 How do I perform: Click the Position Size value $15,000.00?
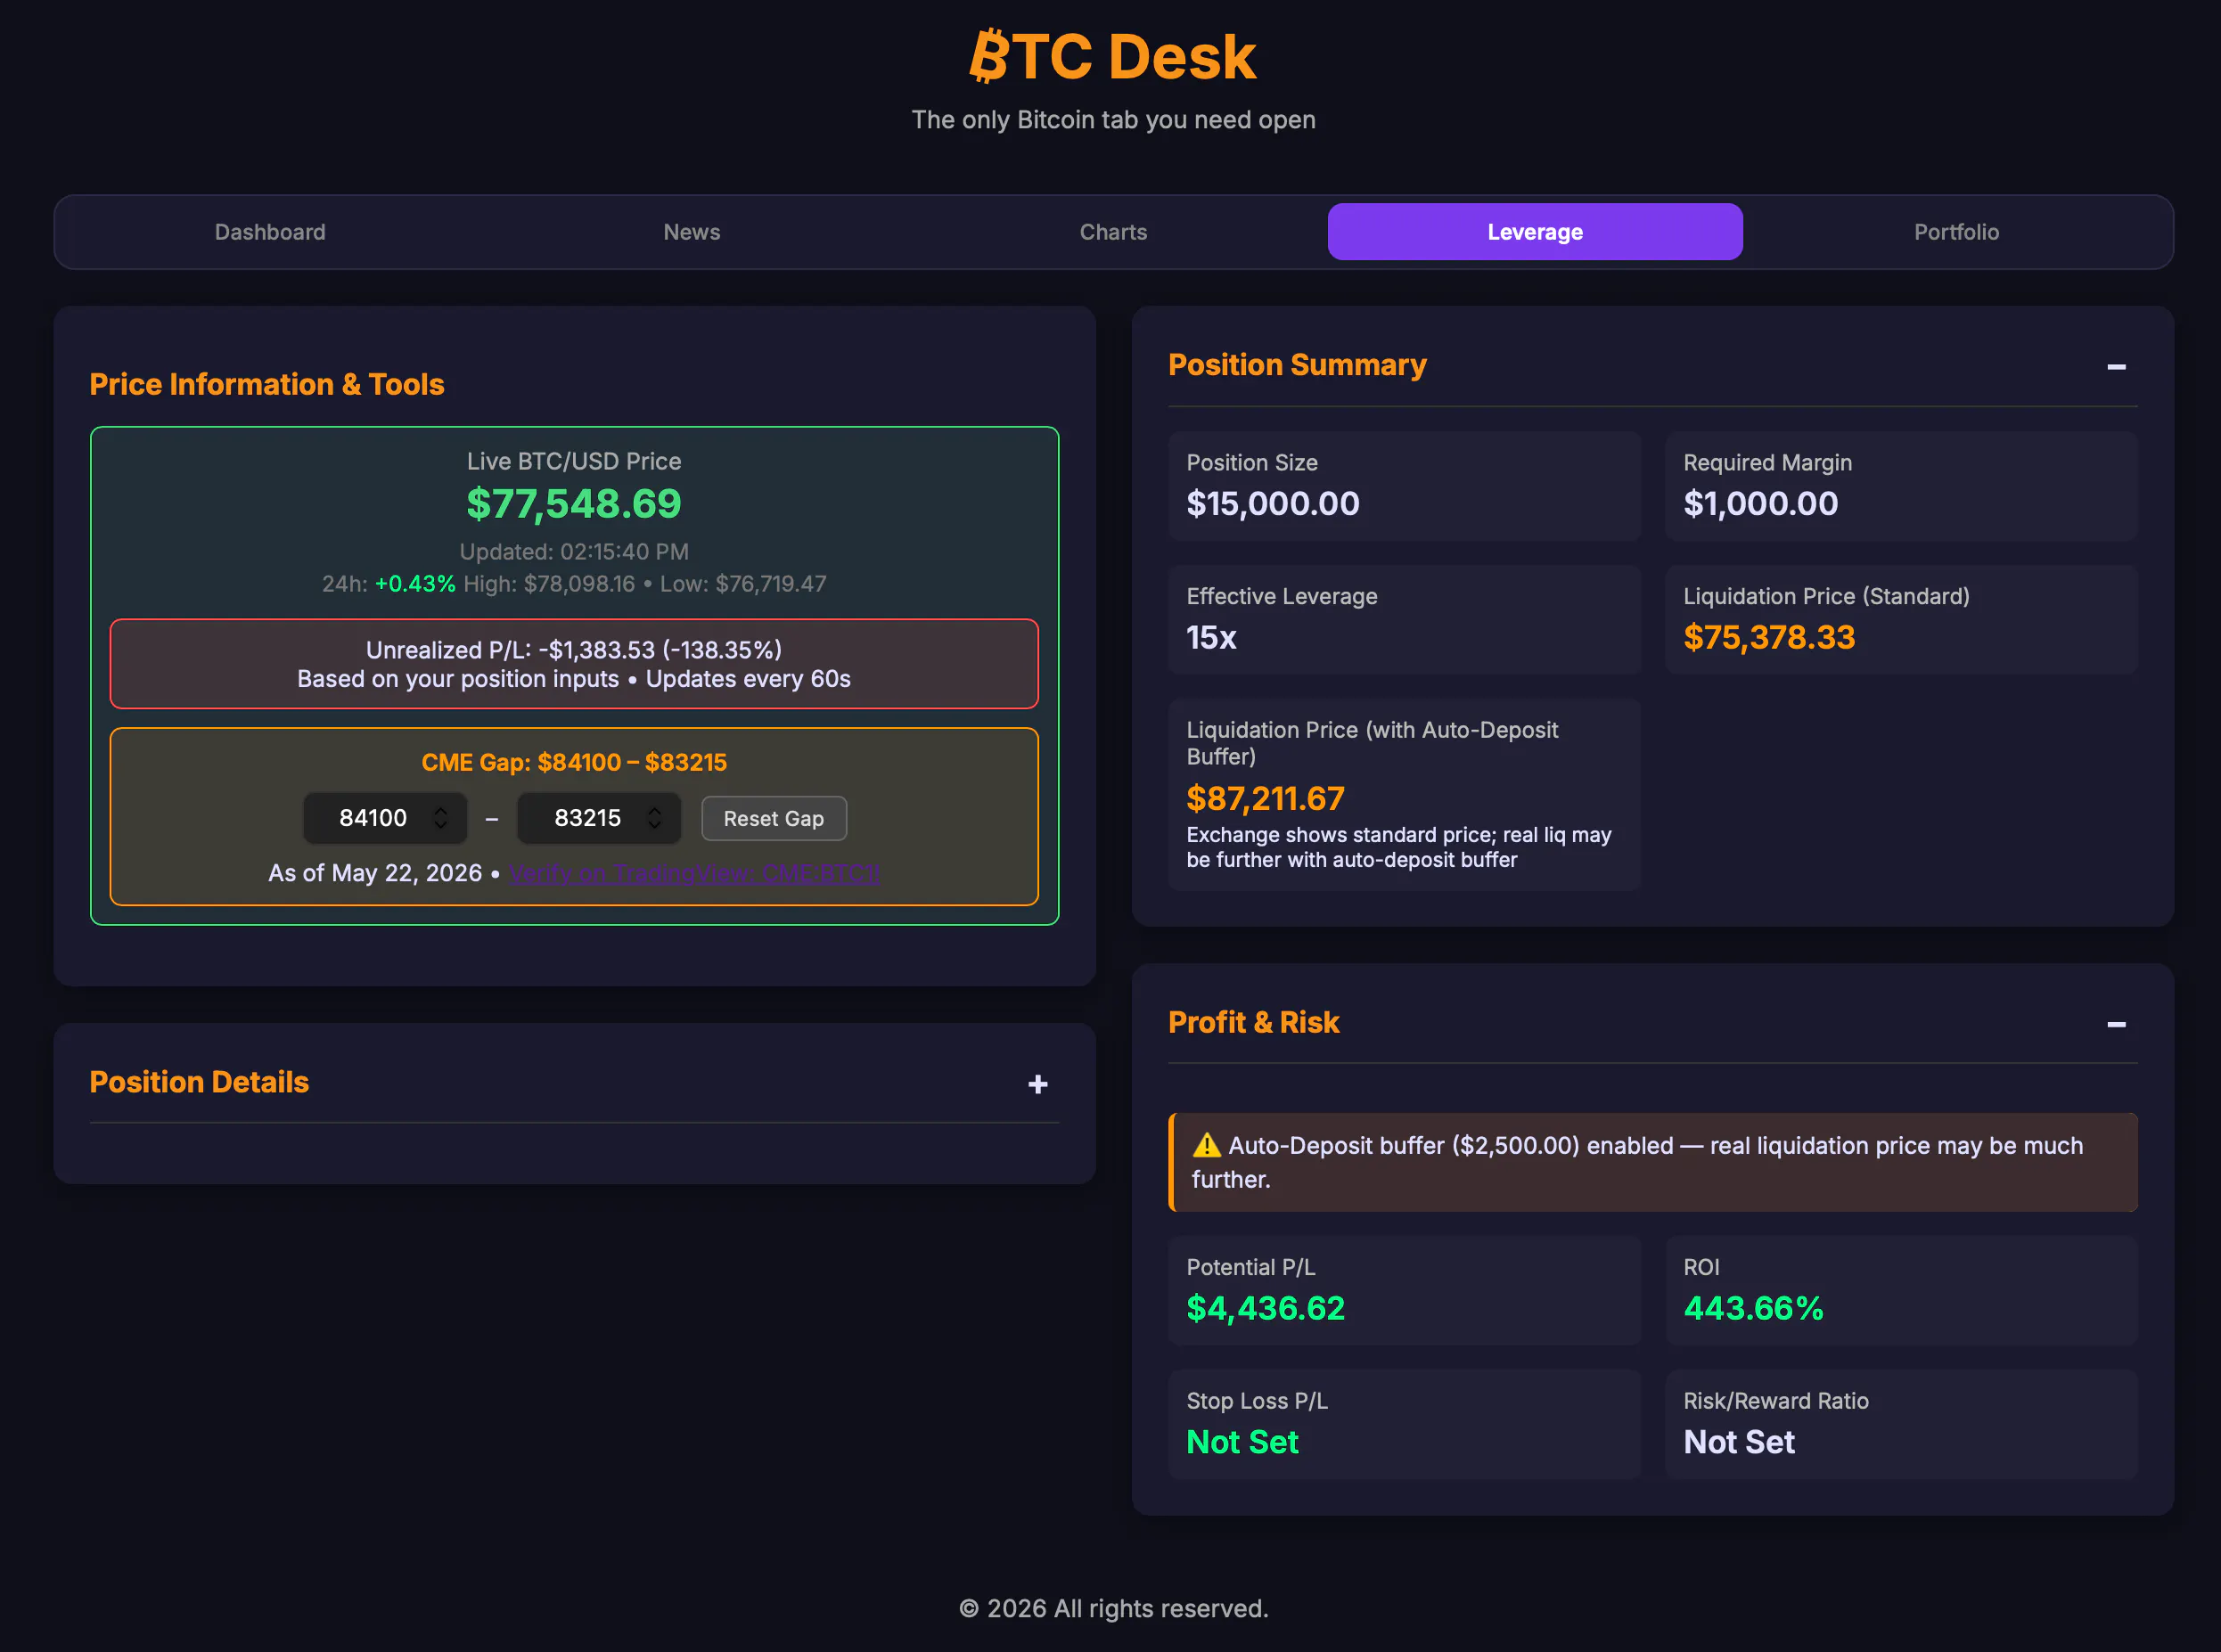click(x=1273, y=503)
